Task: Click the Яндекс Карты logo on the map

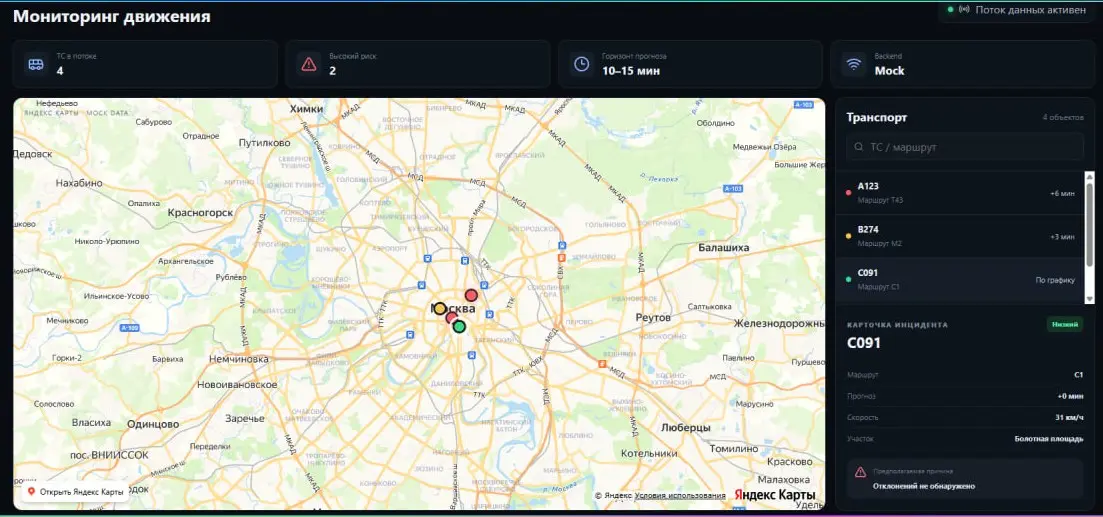Action: [x=774, y=494]
